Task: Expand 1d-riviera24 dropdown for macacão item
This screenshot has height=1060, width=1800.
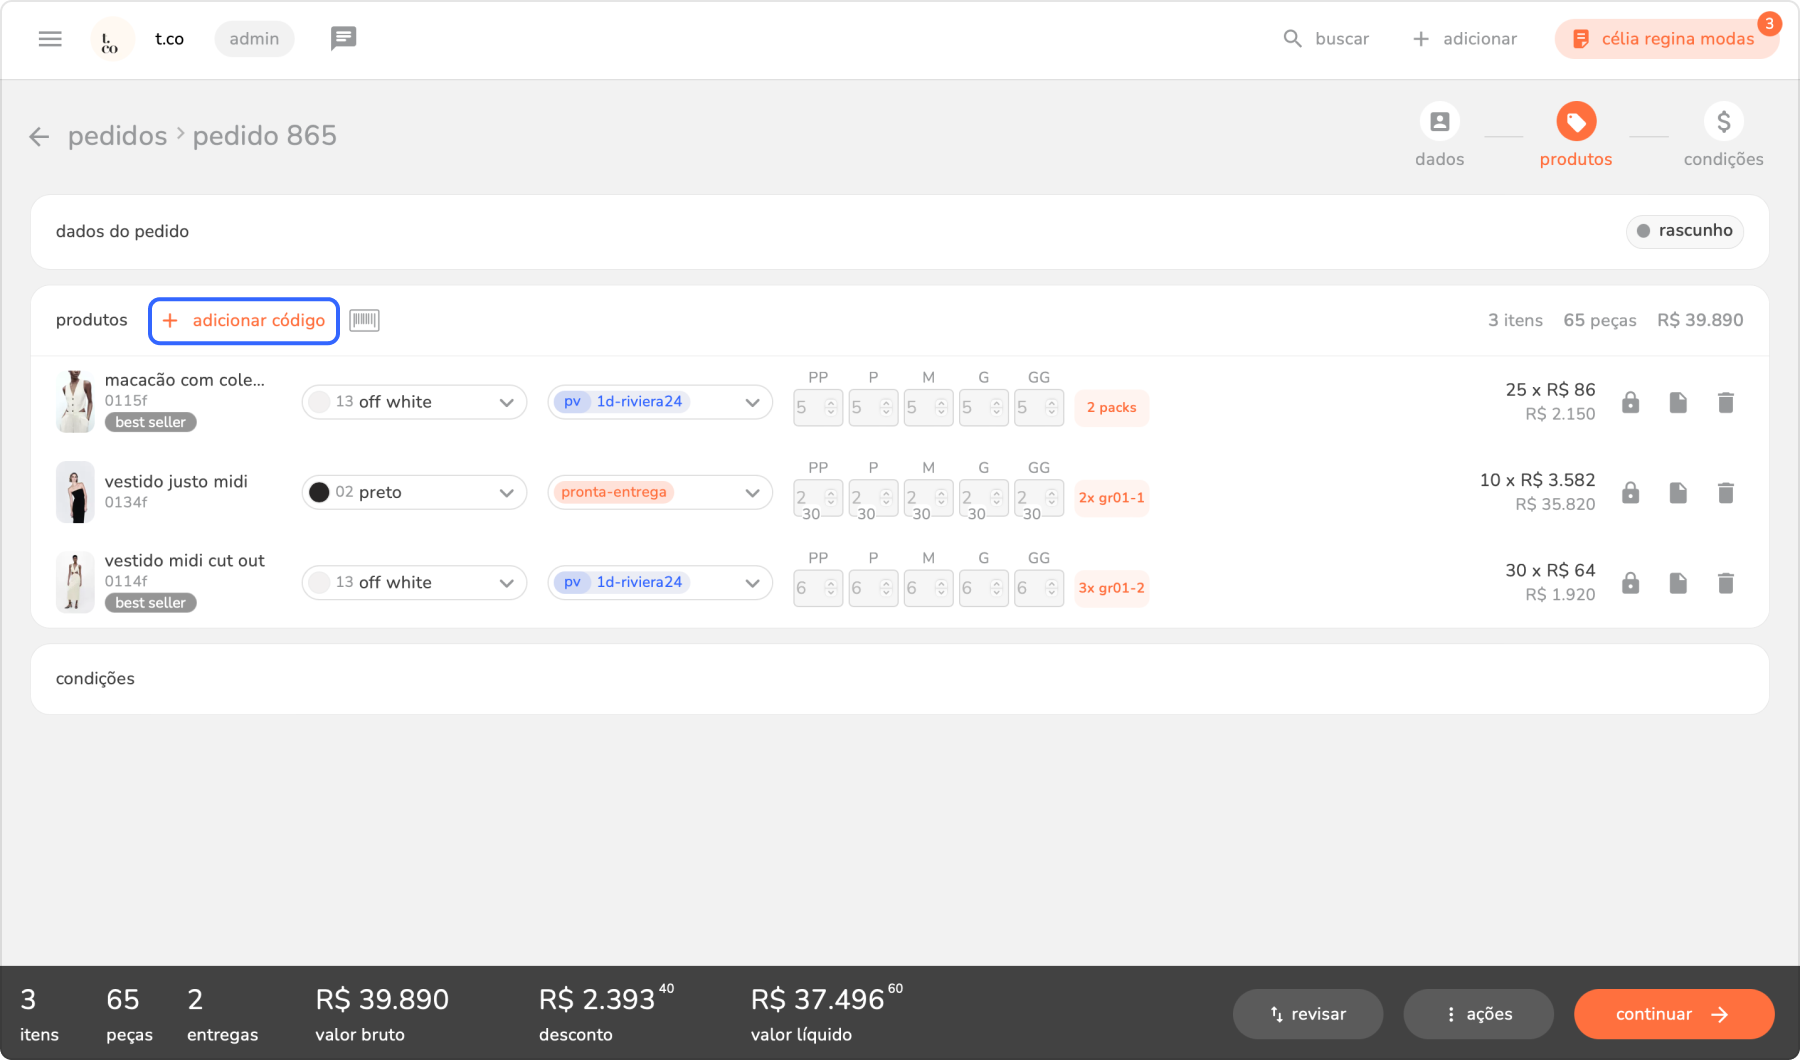Action: (x=752, y=403)
